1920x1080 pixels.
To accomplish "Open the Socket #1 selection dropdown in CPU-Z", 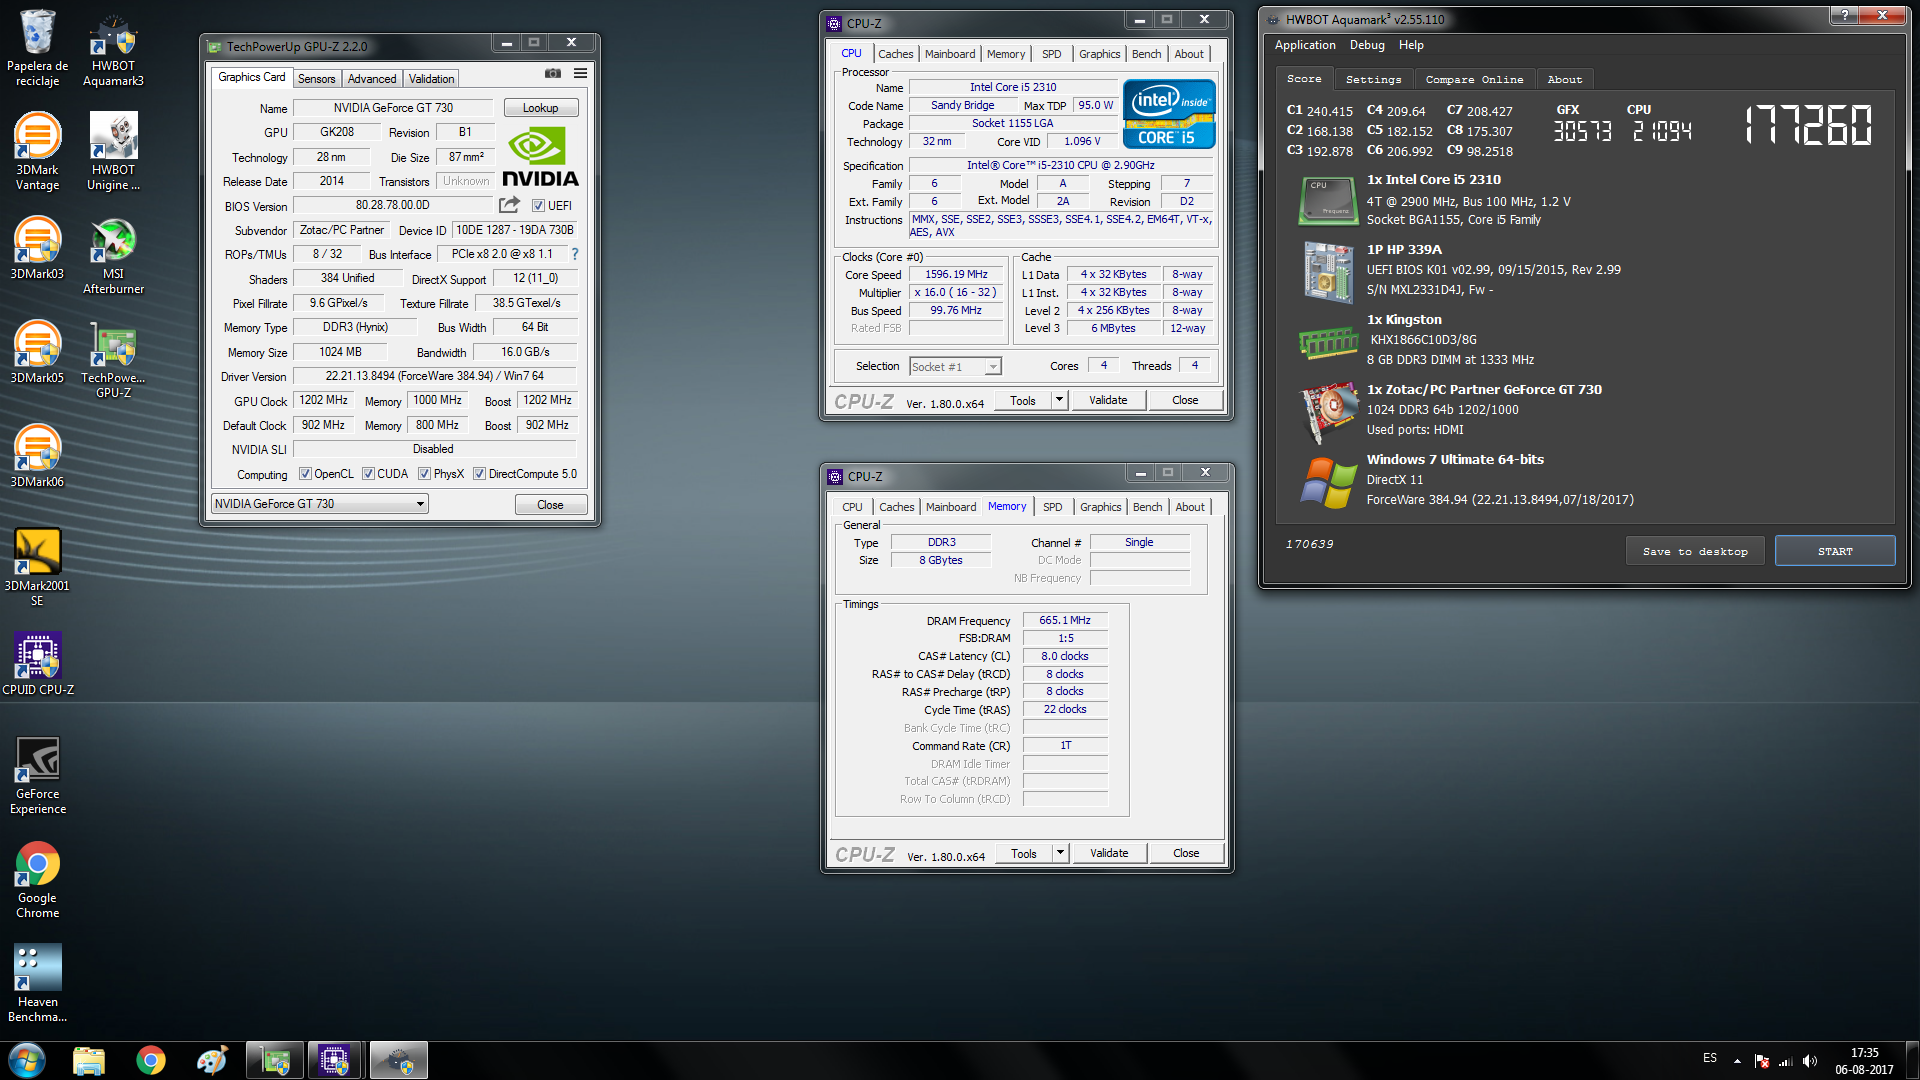I will coord(955,367).
